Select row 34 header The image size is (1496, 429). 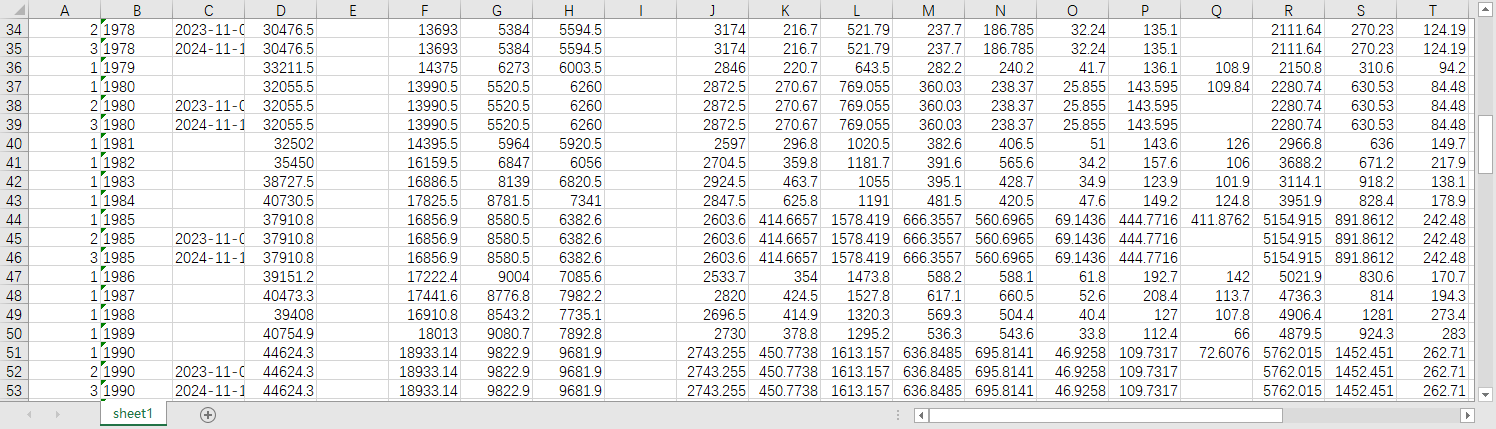point(15,30)
